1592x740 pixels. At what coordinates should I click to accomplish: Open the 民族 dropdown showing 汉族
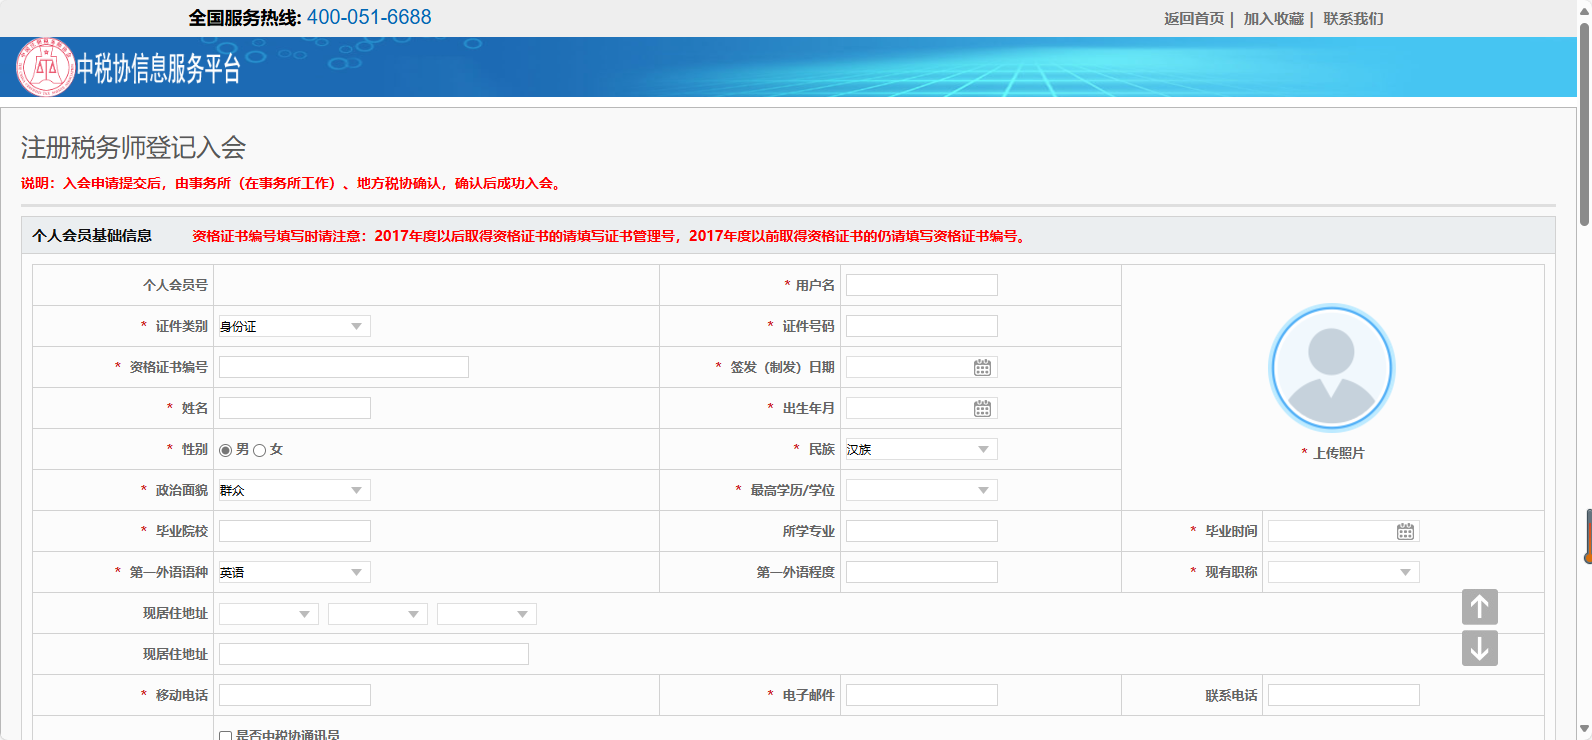click(921, 449)
